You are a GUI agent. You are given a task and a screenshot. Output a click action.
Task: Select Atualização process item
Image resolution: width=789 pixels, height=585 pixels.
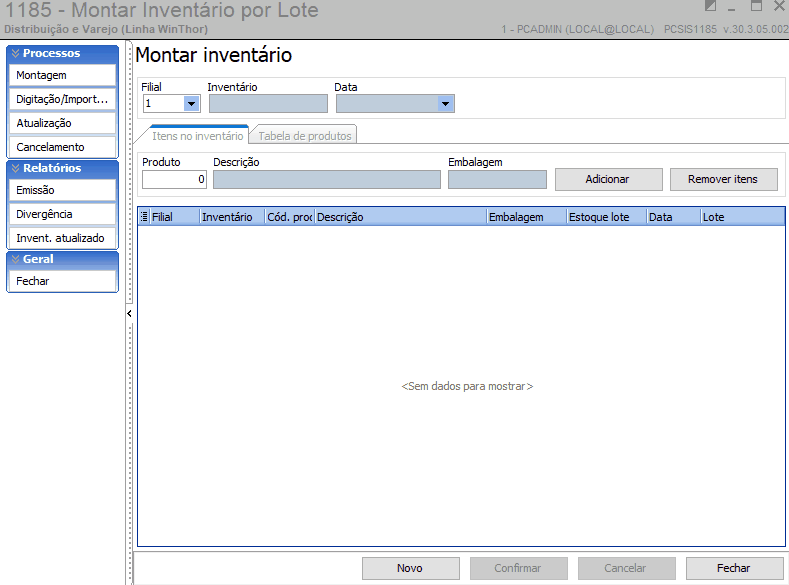tap(62, 123)
